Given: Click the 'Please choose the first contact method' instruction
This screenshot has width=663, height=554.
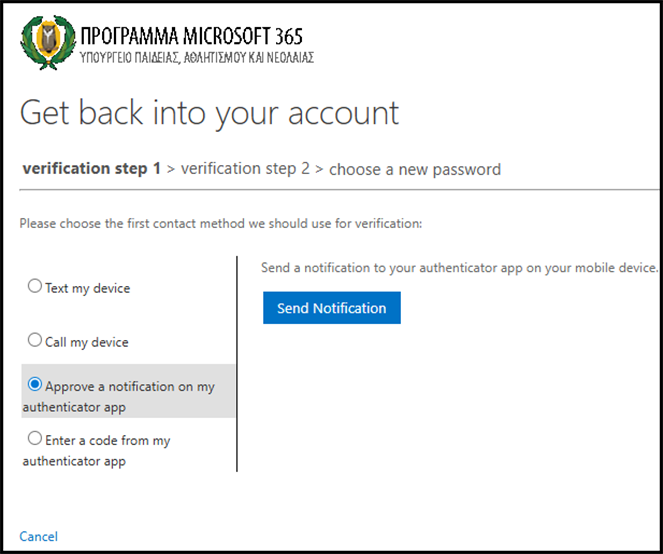Looking at the screenshot, I should coord(220,224).
